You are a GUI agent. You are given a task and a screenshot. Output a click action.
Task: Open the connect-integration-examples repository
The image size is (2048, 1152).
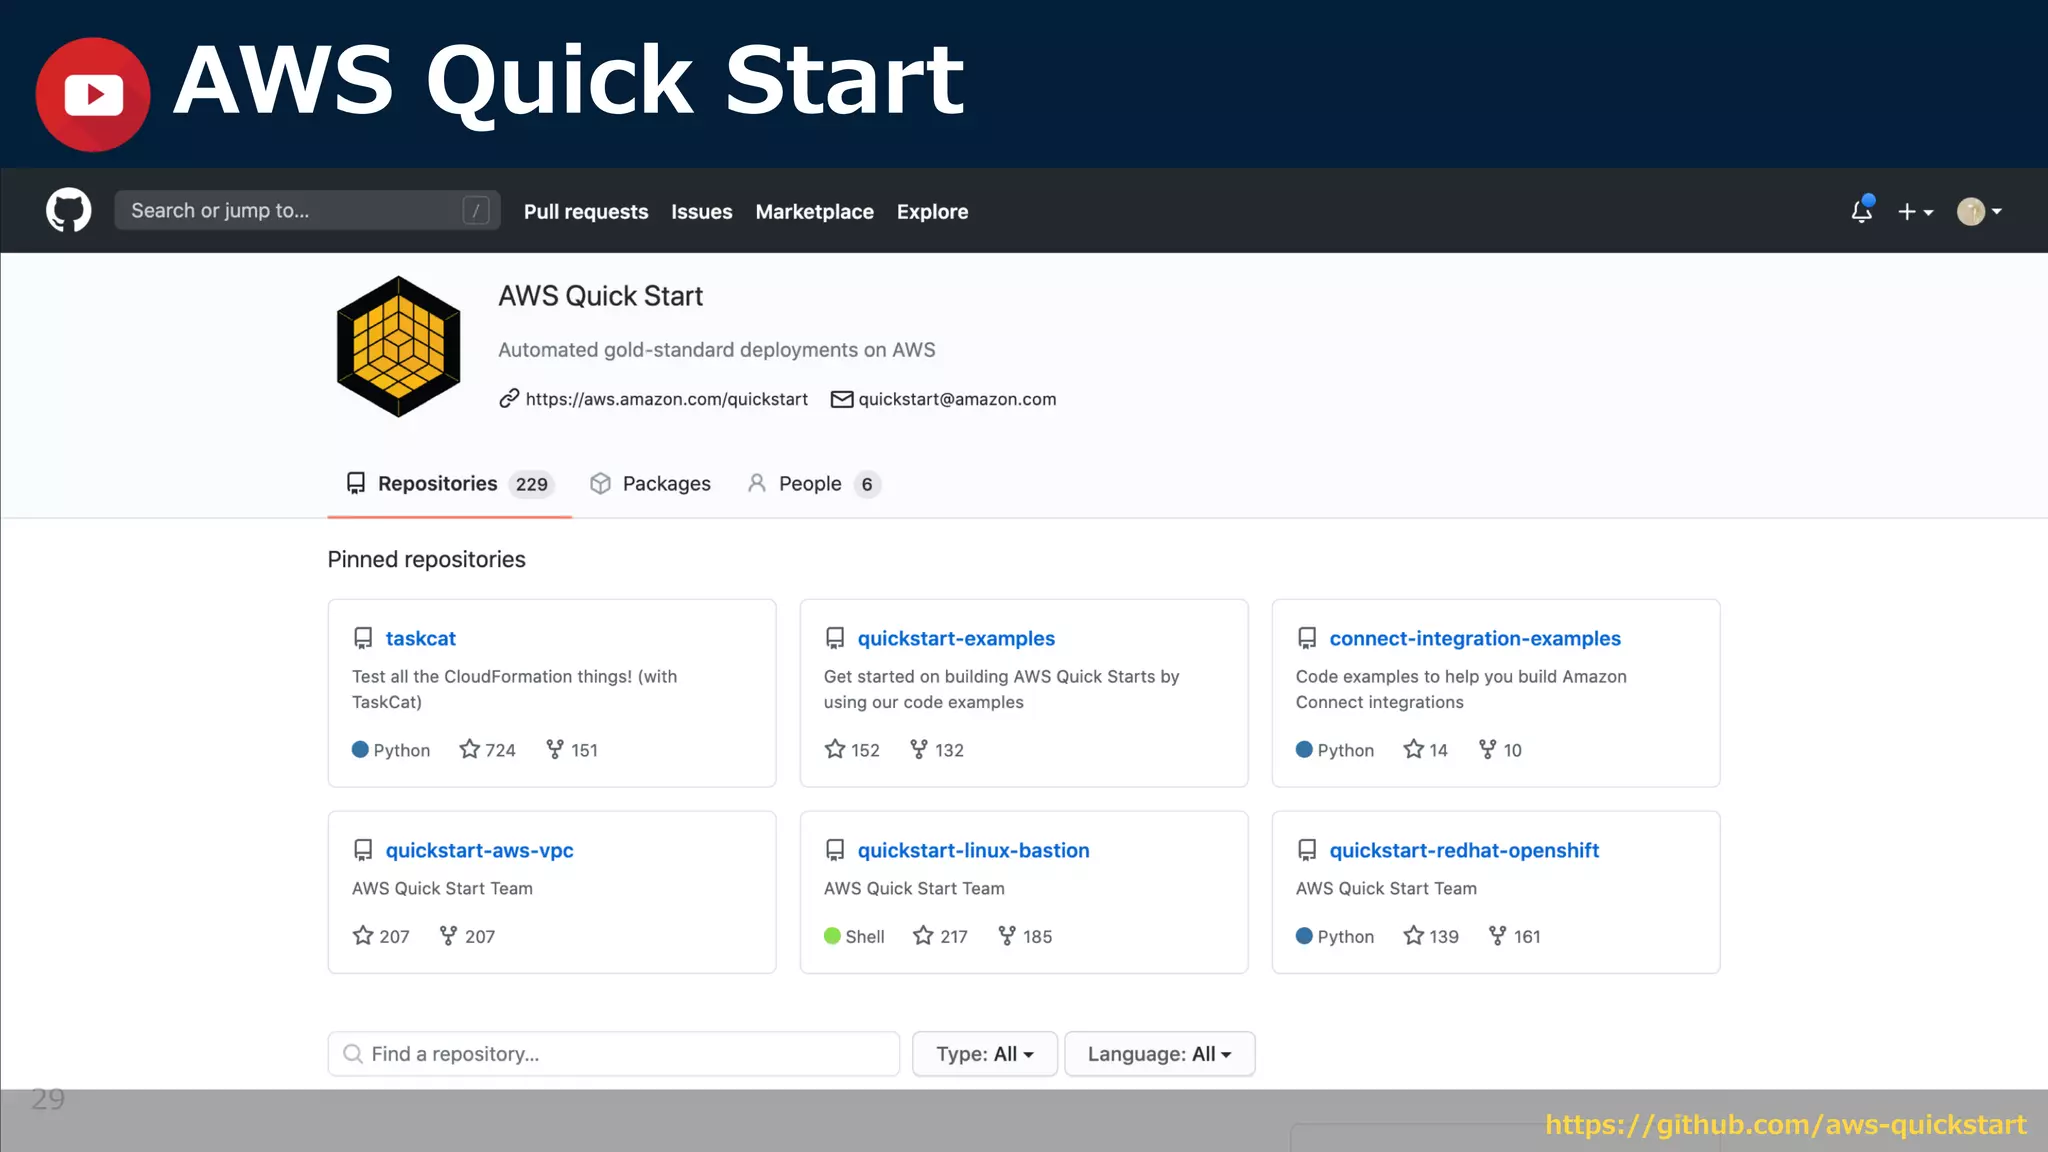click(x=1475, y=638)
